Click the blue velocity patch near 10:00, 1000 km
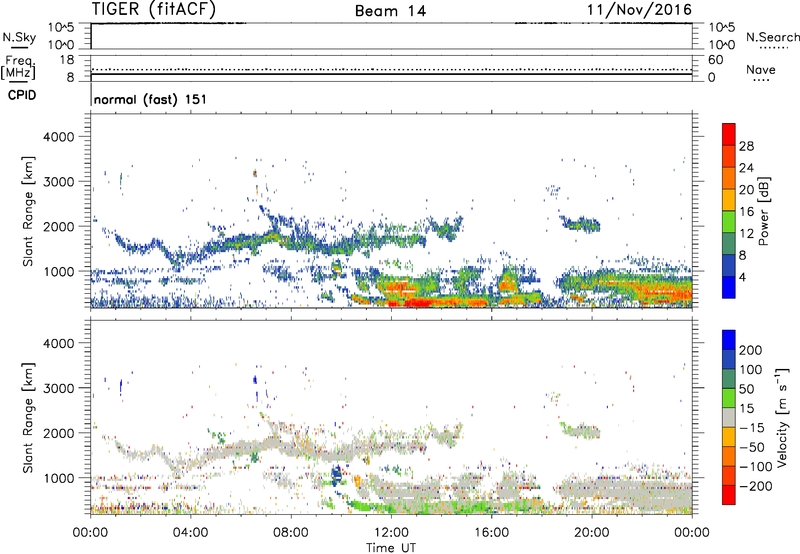800x554 pixels. coord(336,475)
